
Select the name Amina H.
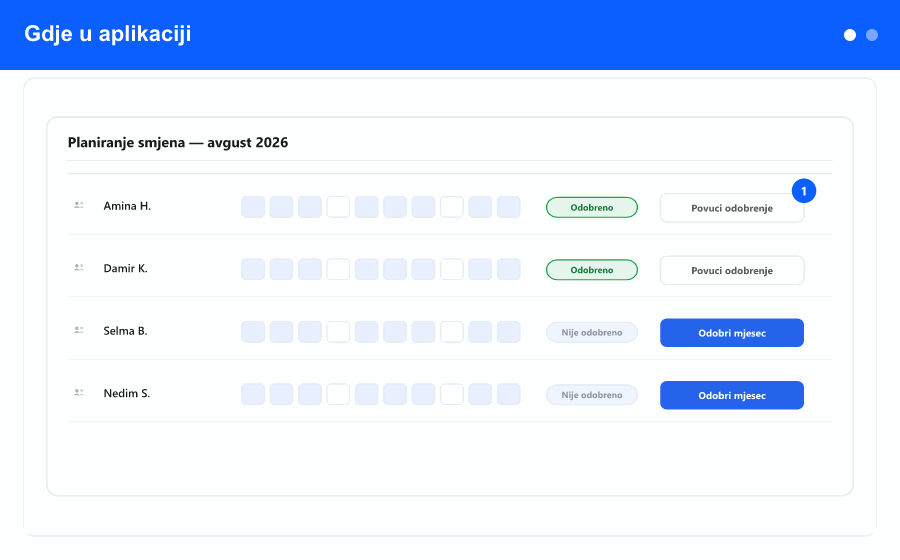(127, 206)
